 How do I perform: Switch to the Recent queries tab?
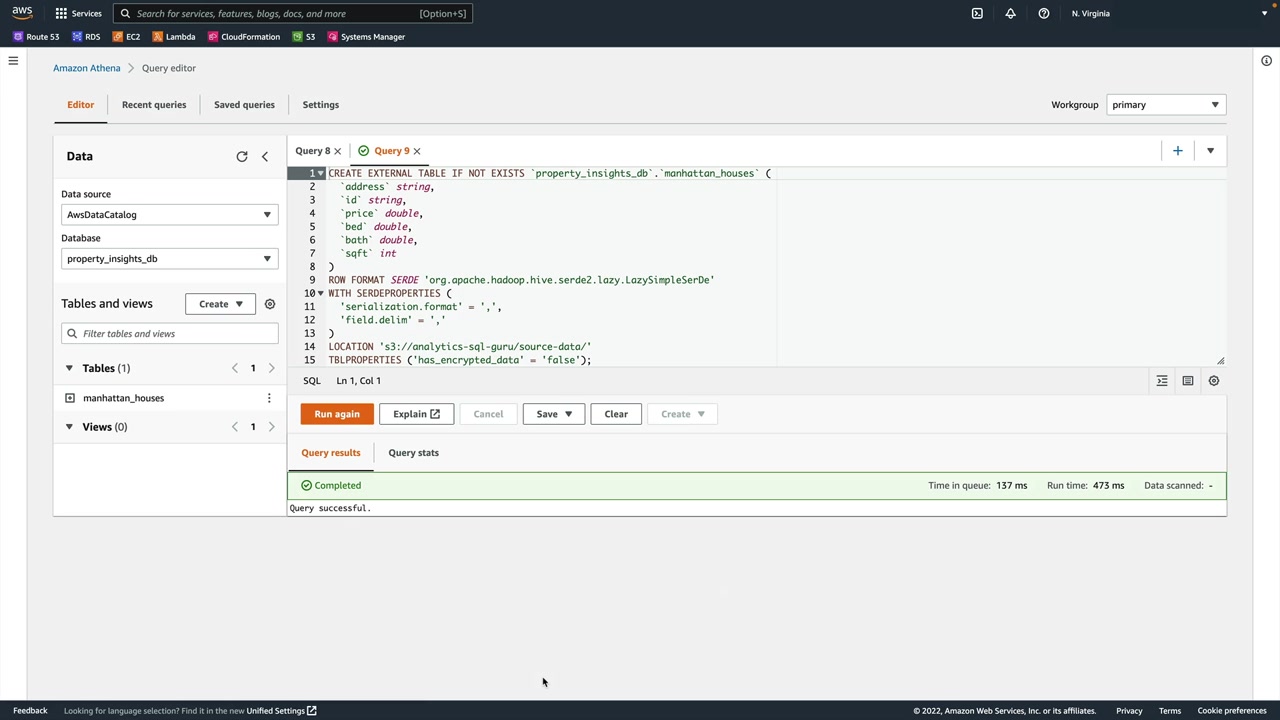(154, 105)
